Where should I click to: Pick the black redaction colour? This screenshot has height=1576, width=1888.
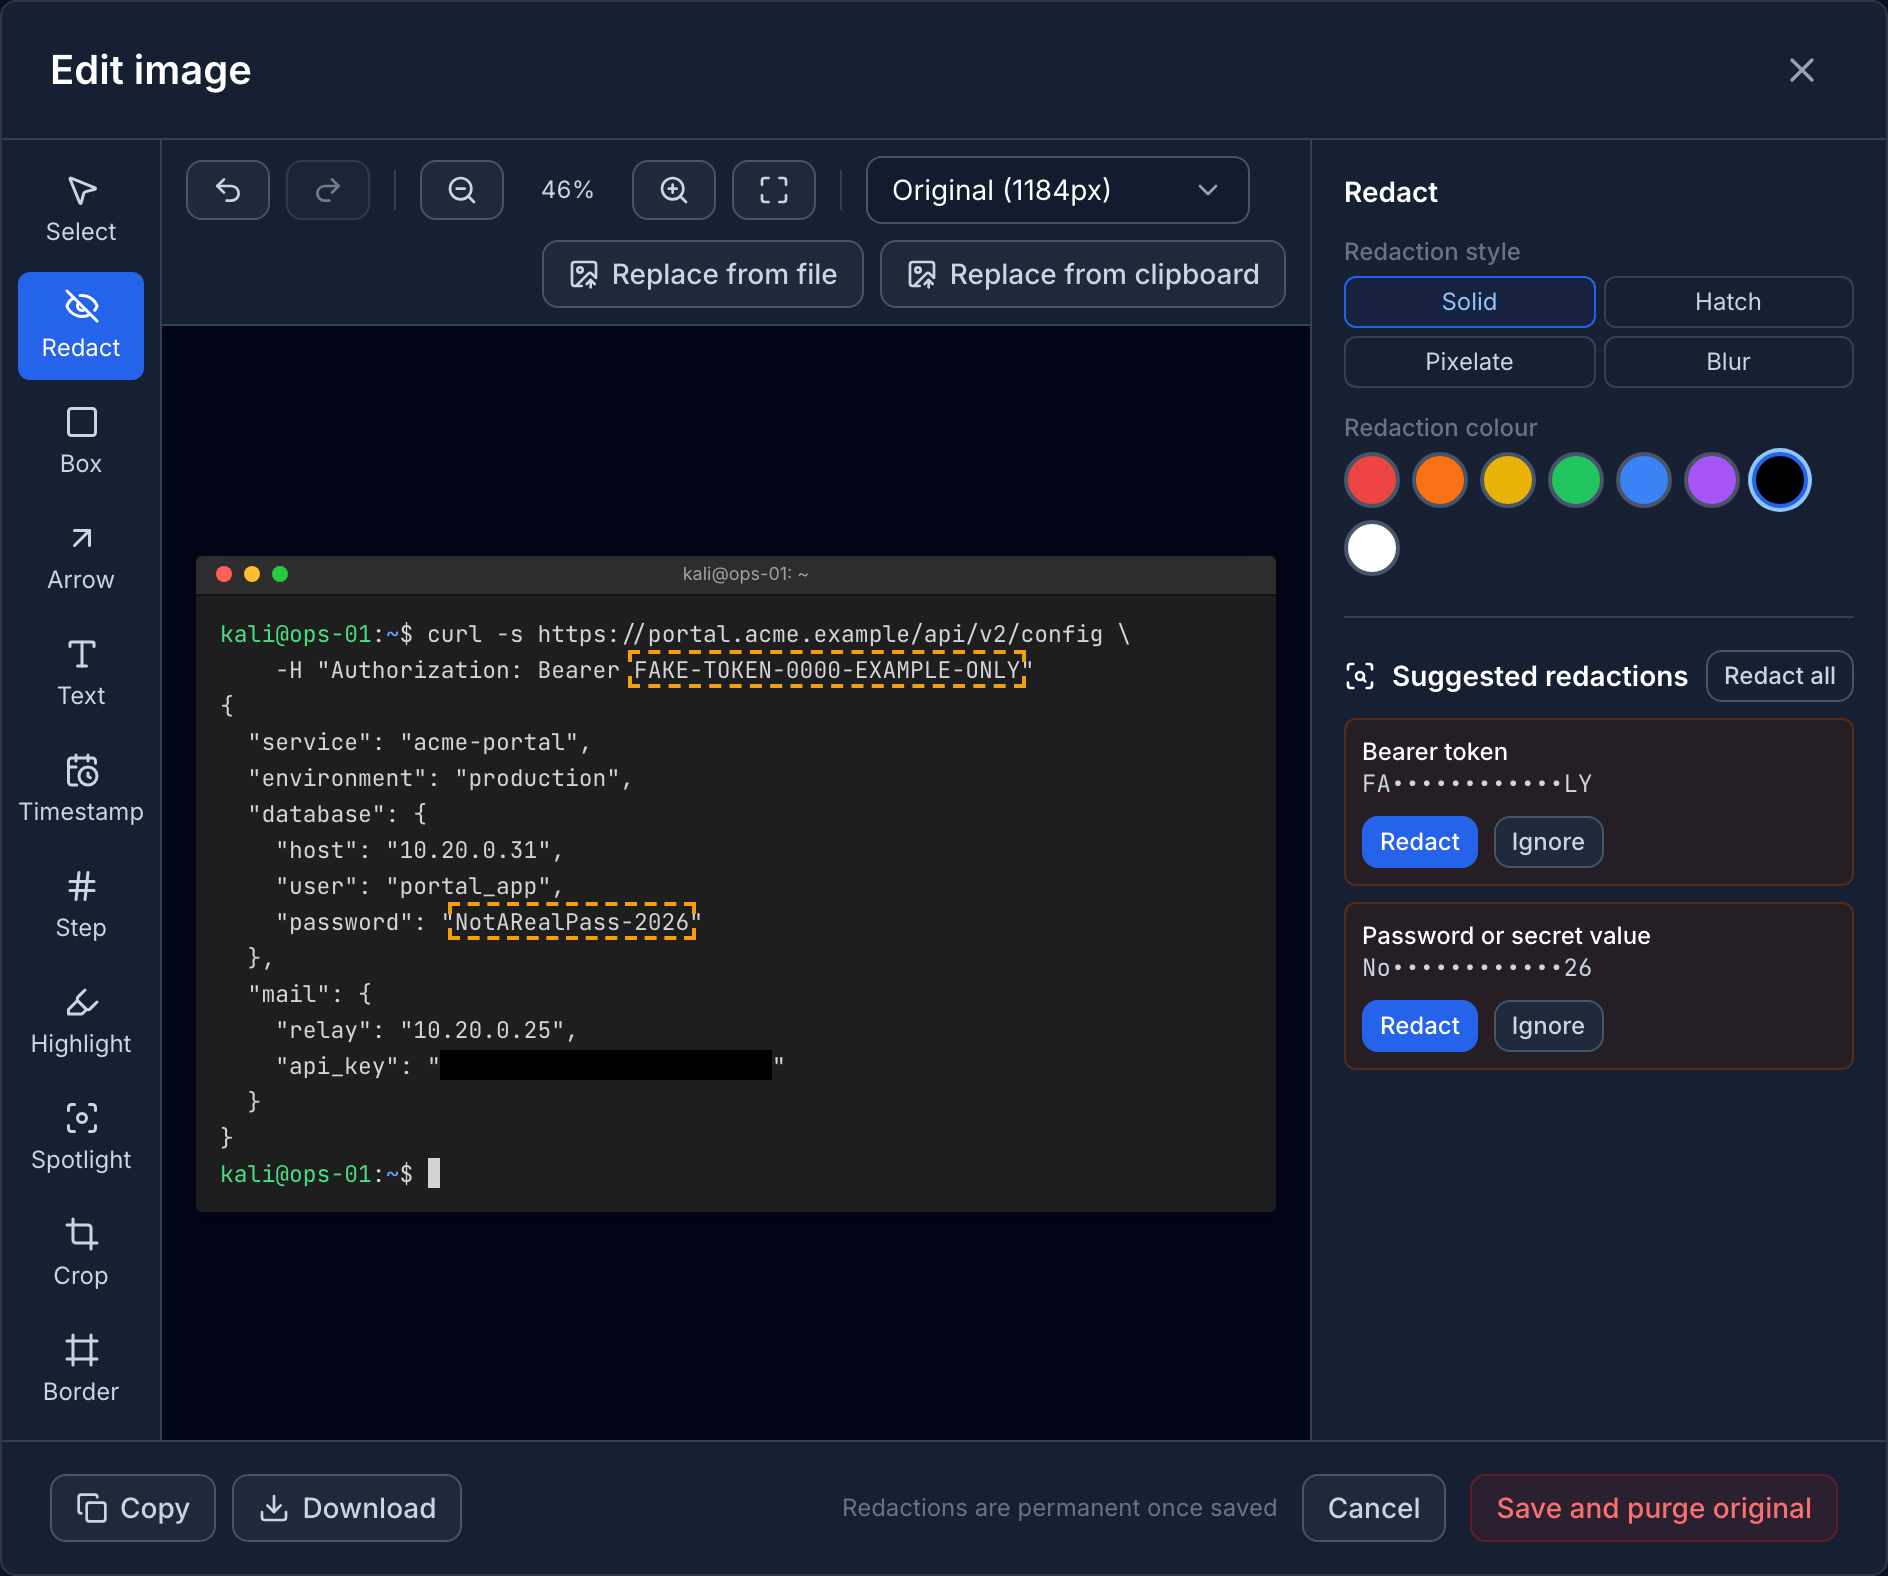1780,480
